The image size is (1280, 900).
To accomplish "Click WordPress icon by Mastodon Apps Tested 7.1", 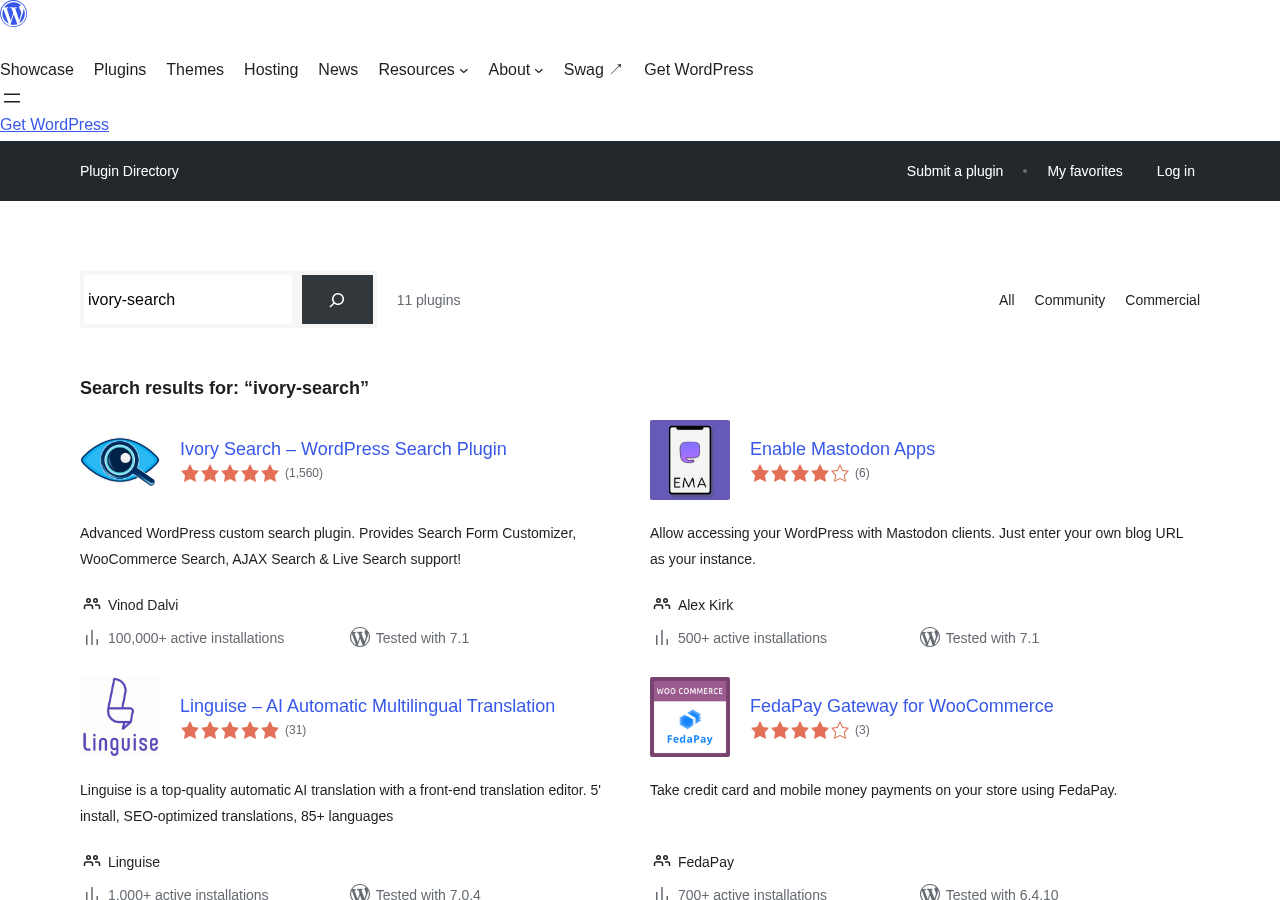I will tap(930, 637).
